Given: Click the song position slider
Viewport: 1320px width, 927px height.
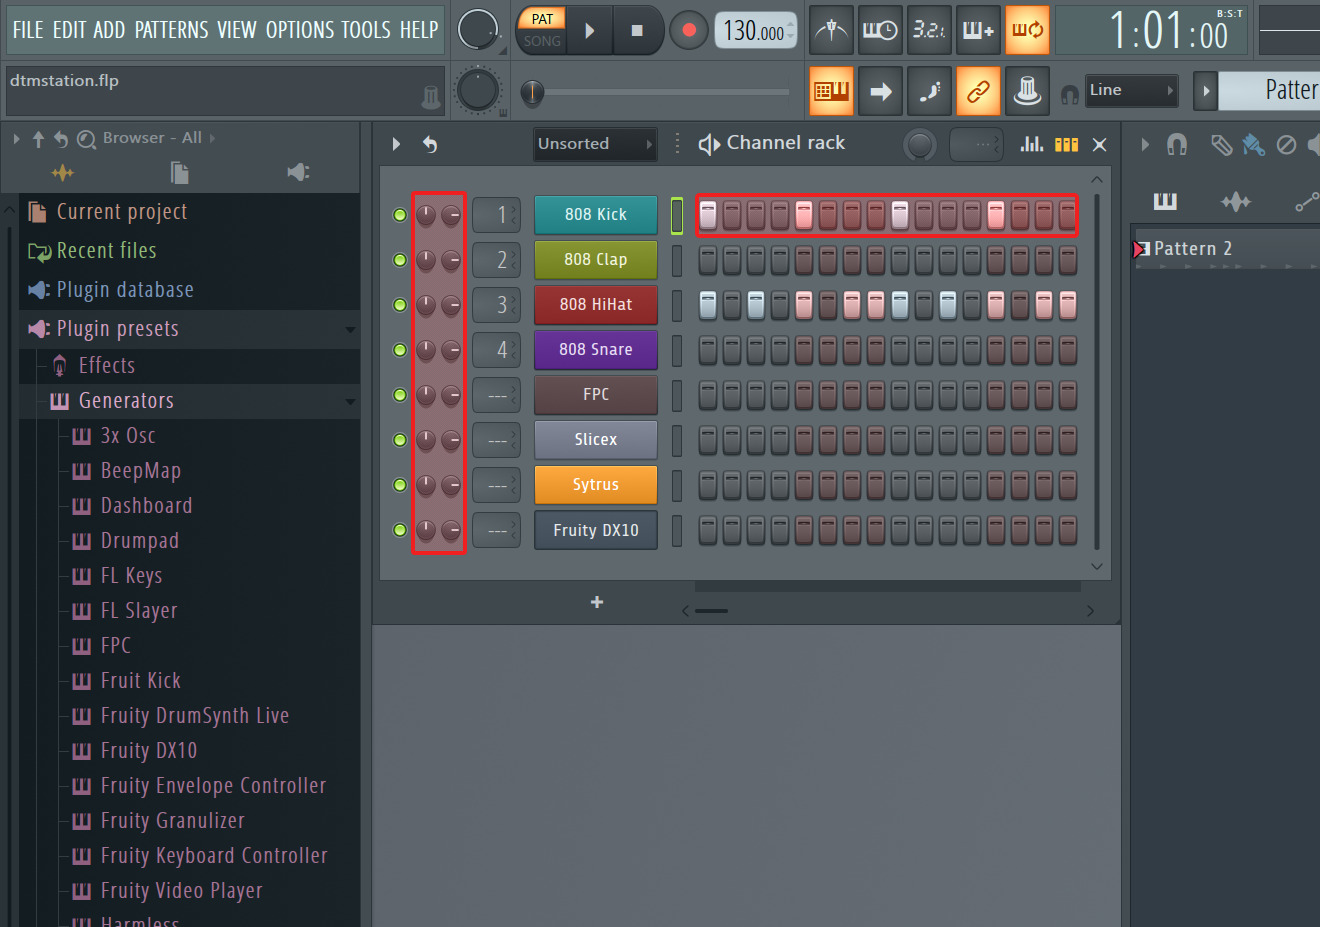Looking at the screenshot, I should [x=656, y=93].
